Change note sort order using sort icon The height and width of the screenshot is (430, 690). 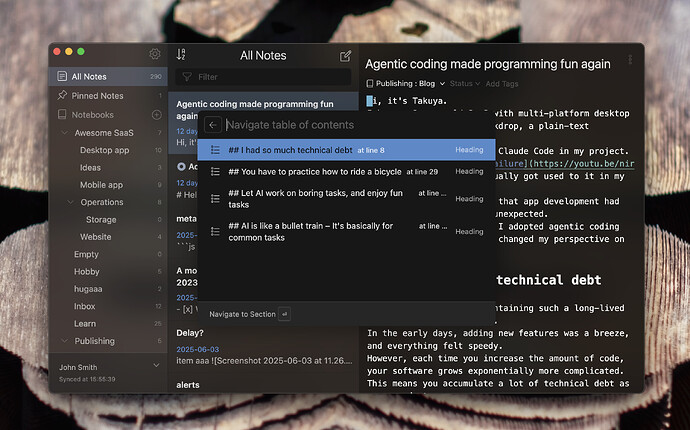181,54
